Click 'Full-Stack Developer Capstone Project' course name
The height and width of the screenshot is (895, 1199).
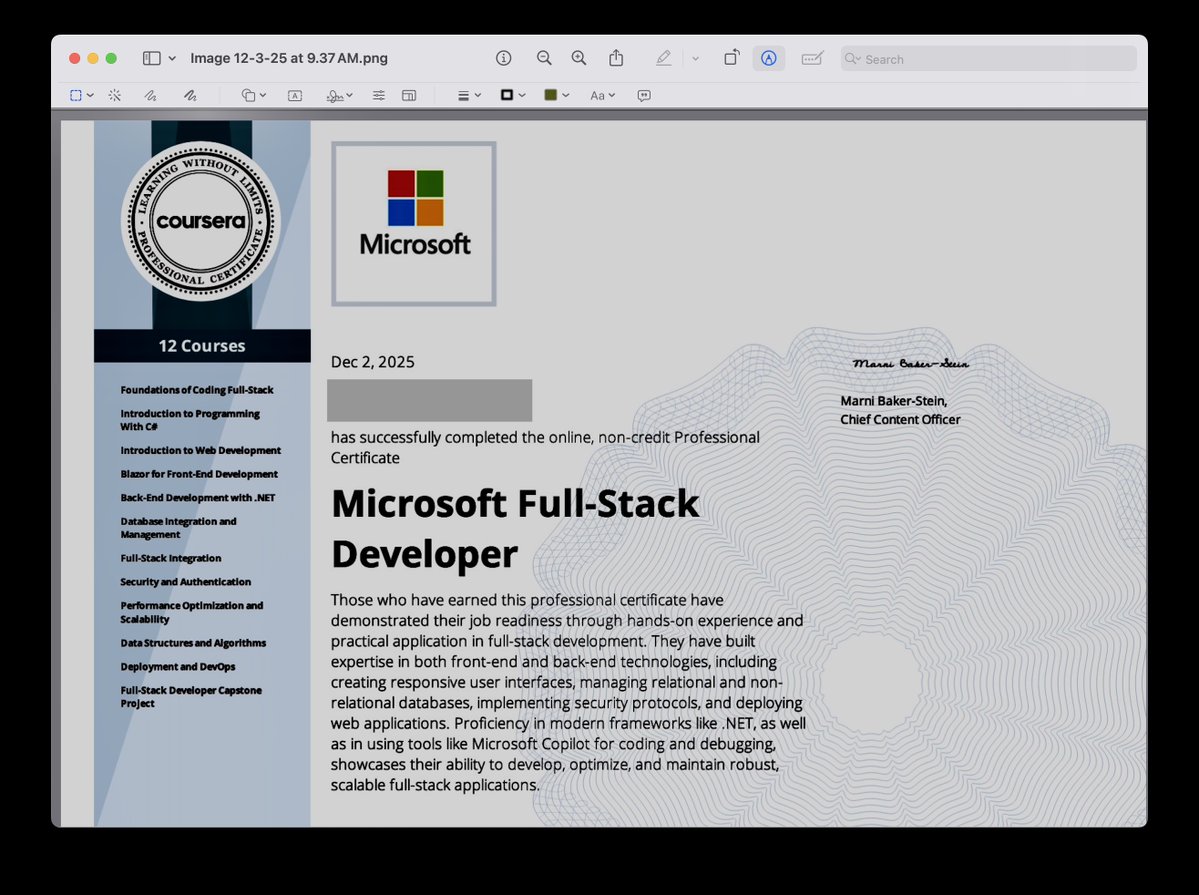[x=190, y=697]
